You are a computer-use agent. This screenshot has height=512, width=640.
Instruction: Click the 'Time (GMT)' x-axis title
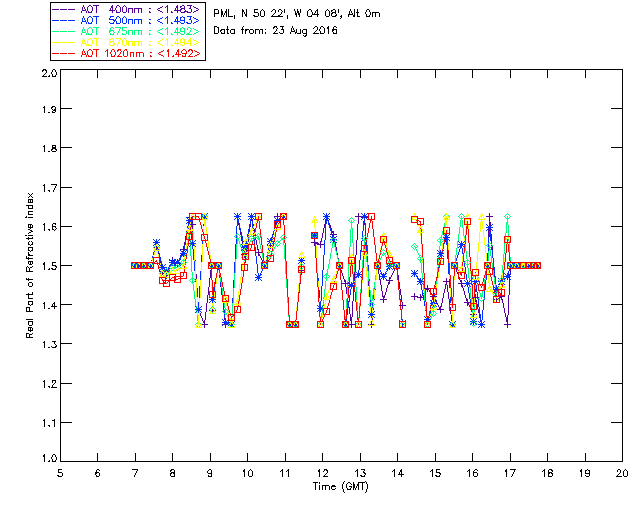click(340, 486)
